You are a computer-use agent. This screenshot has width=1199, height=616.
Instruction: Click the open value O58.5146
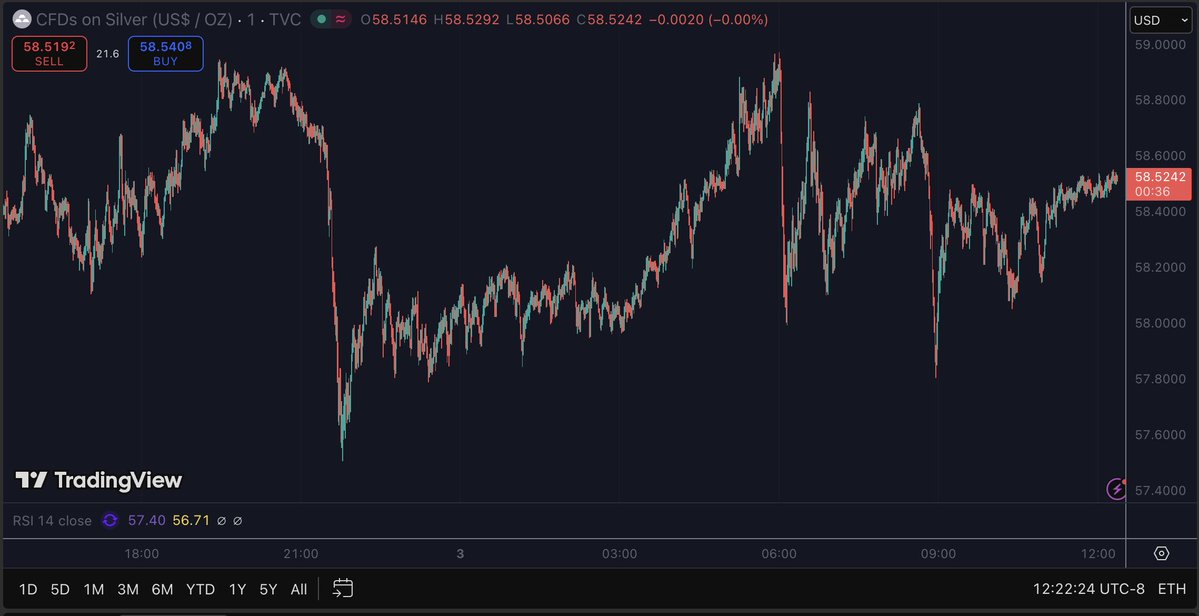[x=393, y=20]
